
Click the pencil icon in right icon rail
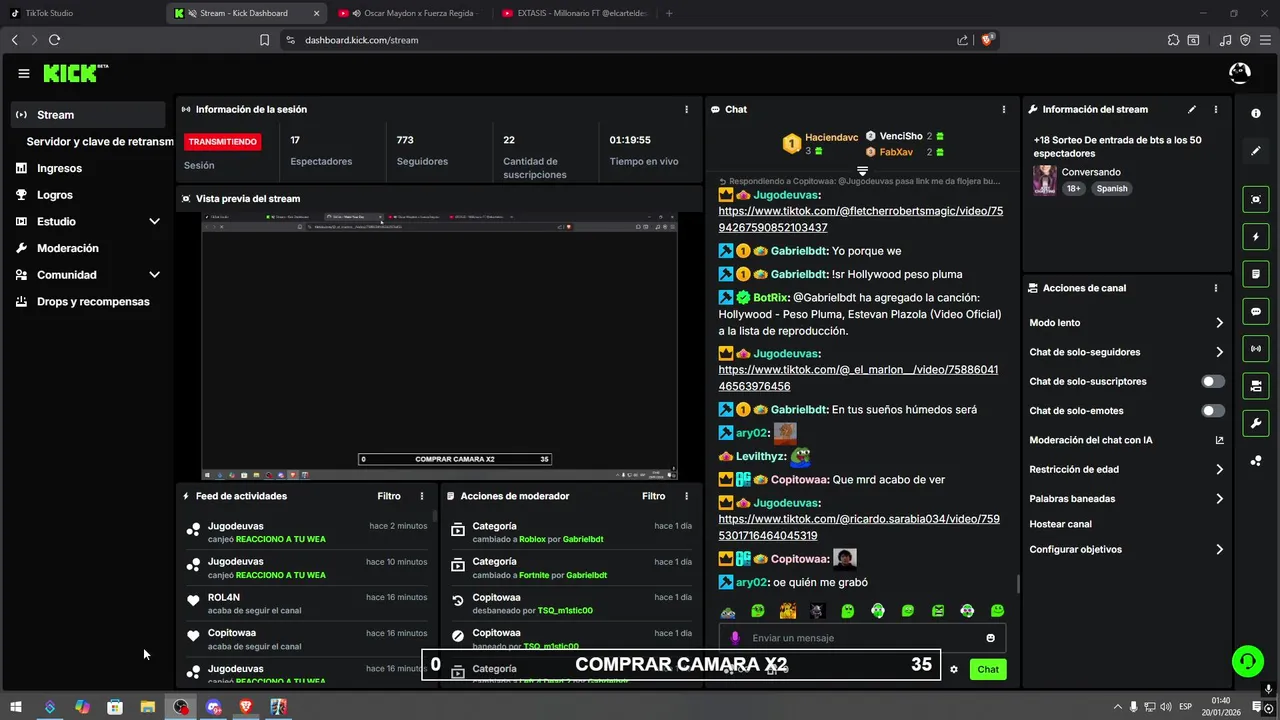[1256, 151]
